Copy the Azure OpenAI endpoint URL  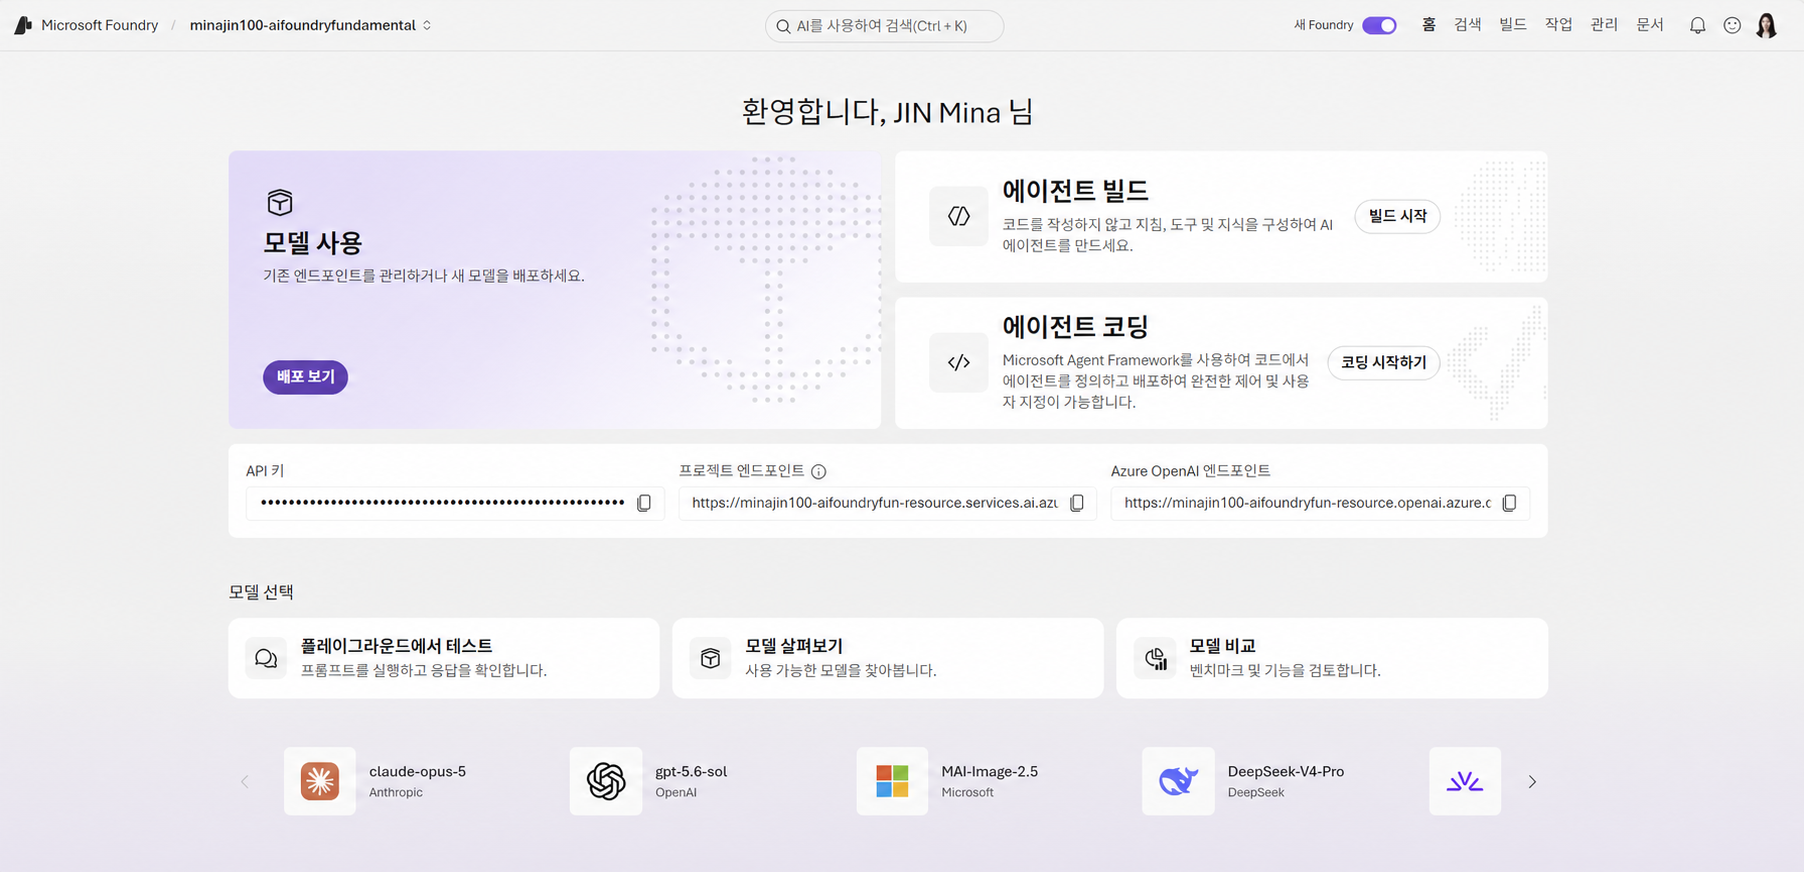tap(1509, 503)
